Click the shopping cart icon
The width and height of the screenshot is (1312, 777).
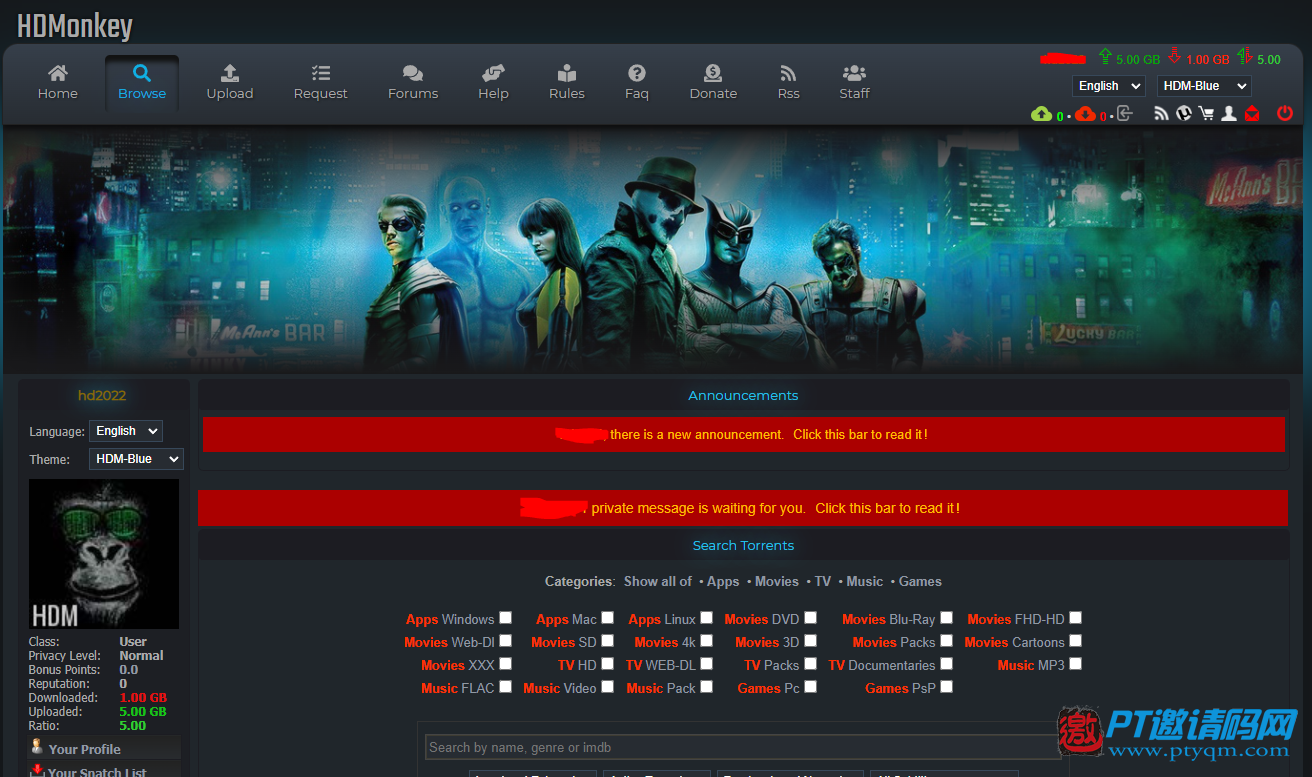(1206, 114)
